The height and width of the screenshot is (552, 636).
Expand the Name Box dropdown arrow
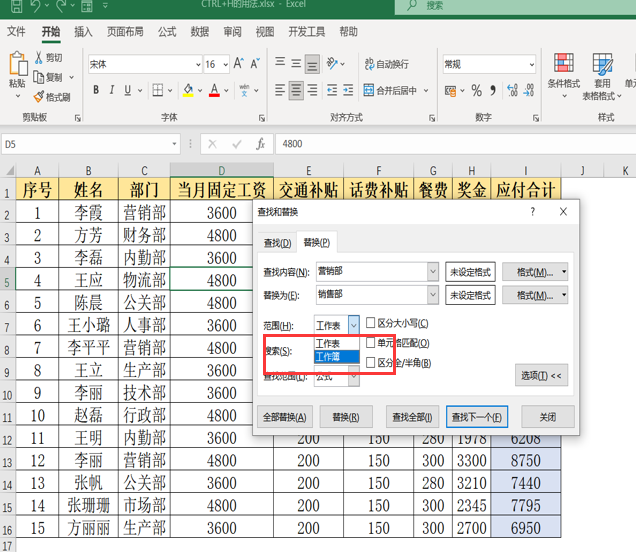[174, 144]
